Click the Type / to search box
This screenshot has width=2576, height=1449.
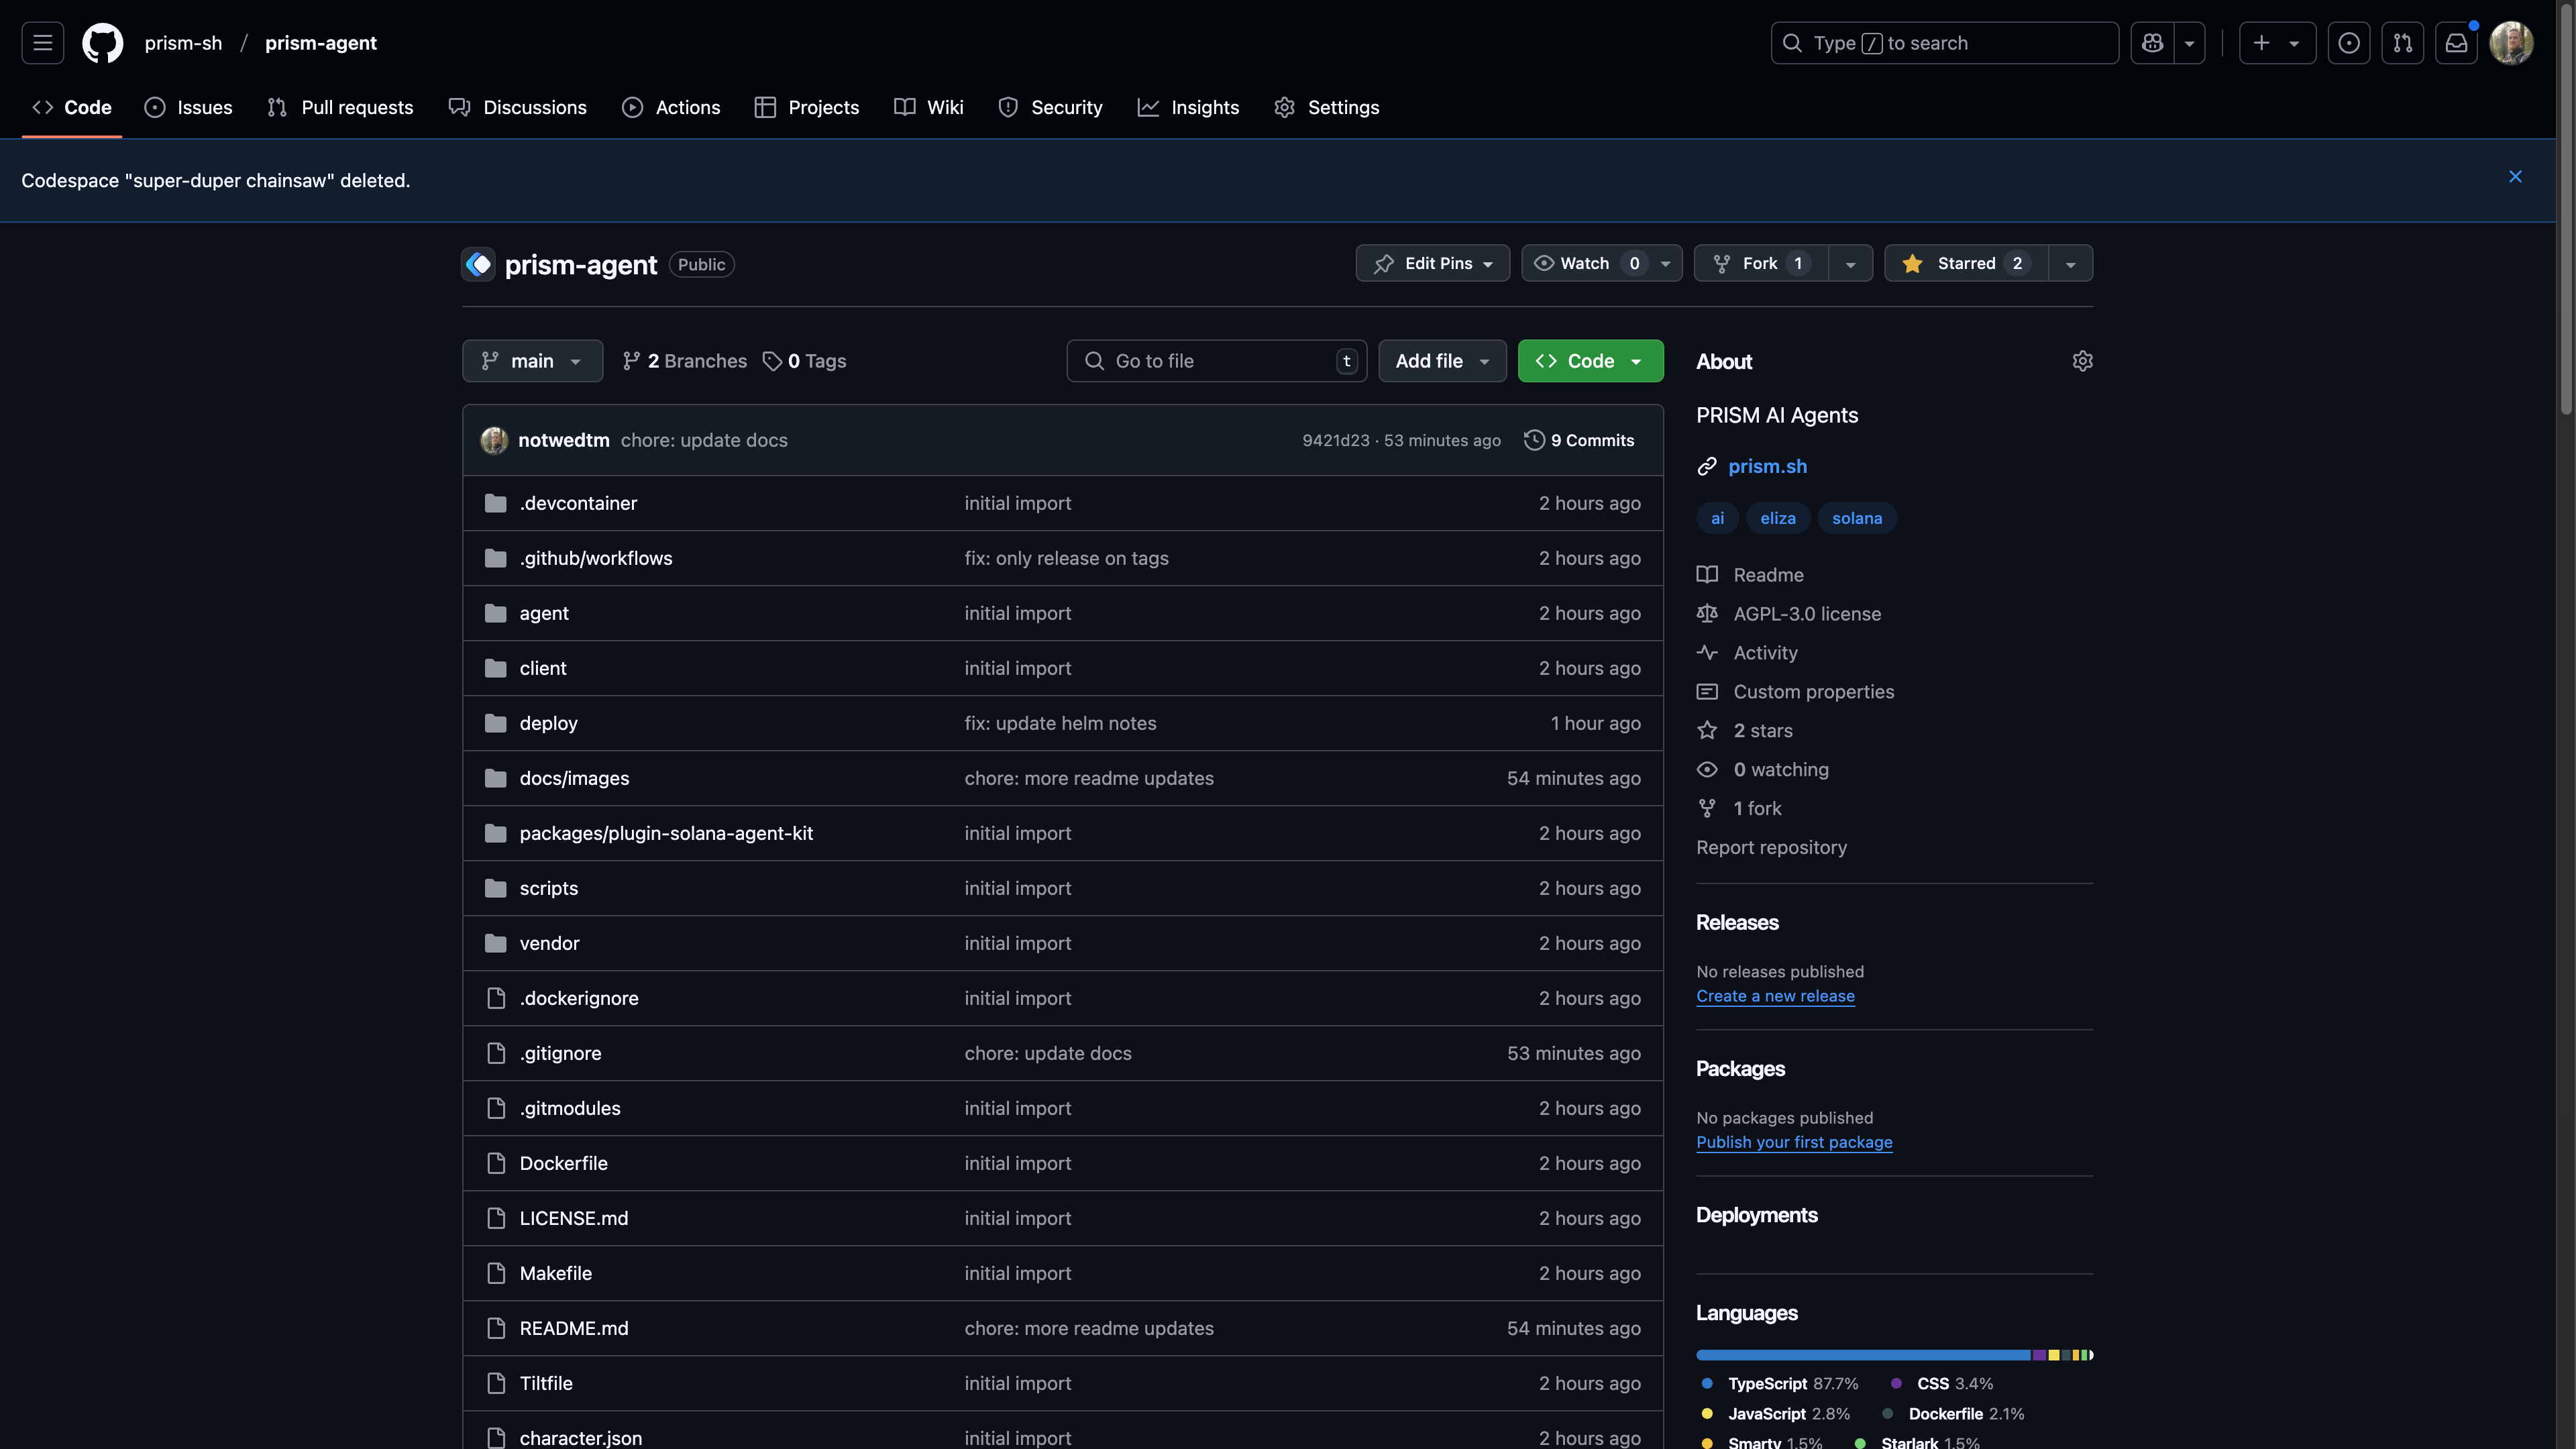[x=1944, y=43]
